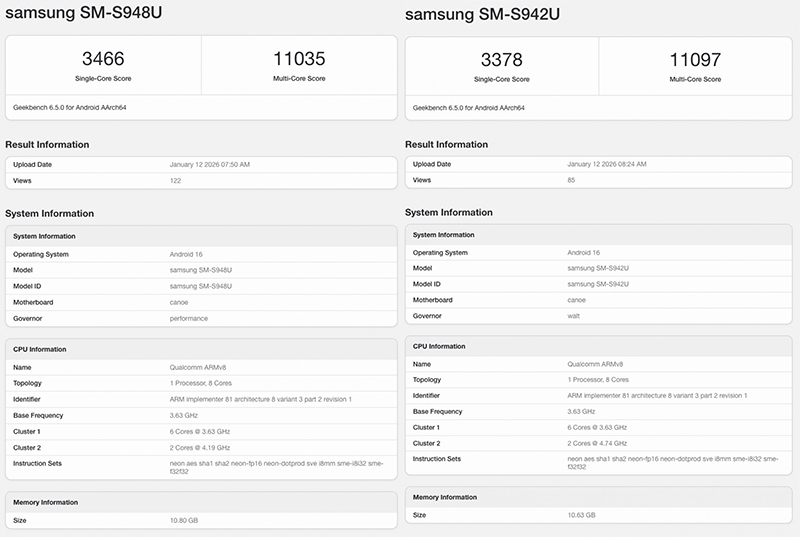Click the SM-S942U multi-core score 11097

pyautogui.click(x=697, y=58)
